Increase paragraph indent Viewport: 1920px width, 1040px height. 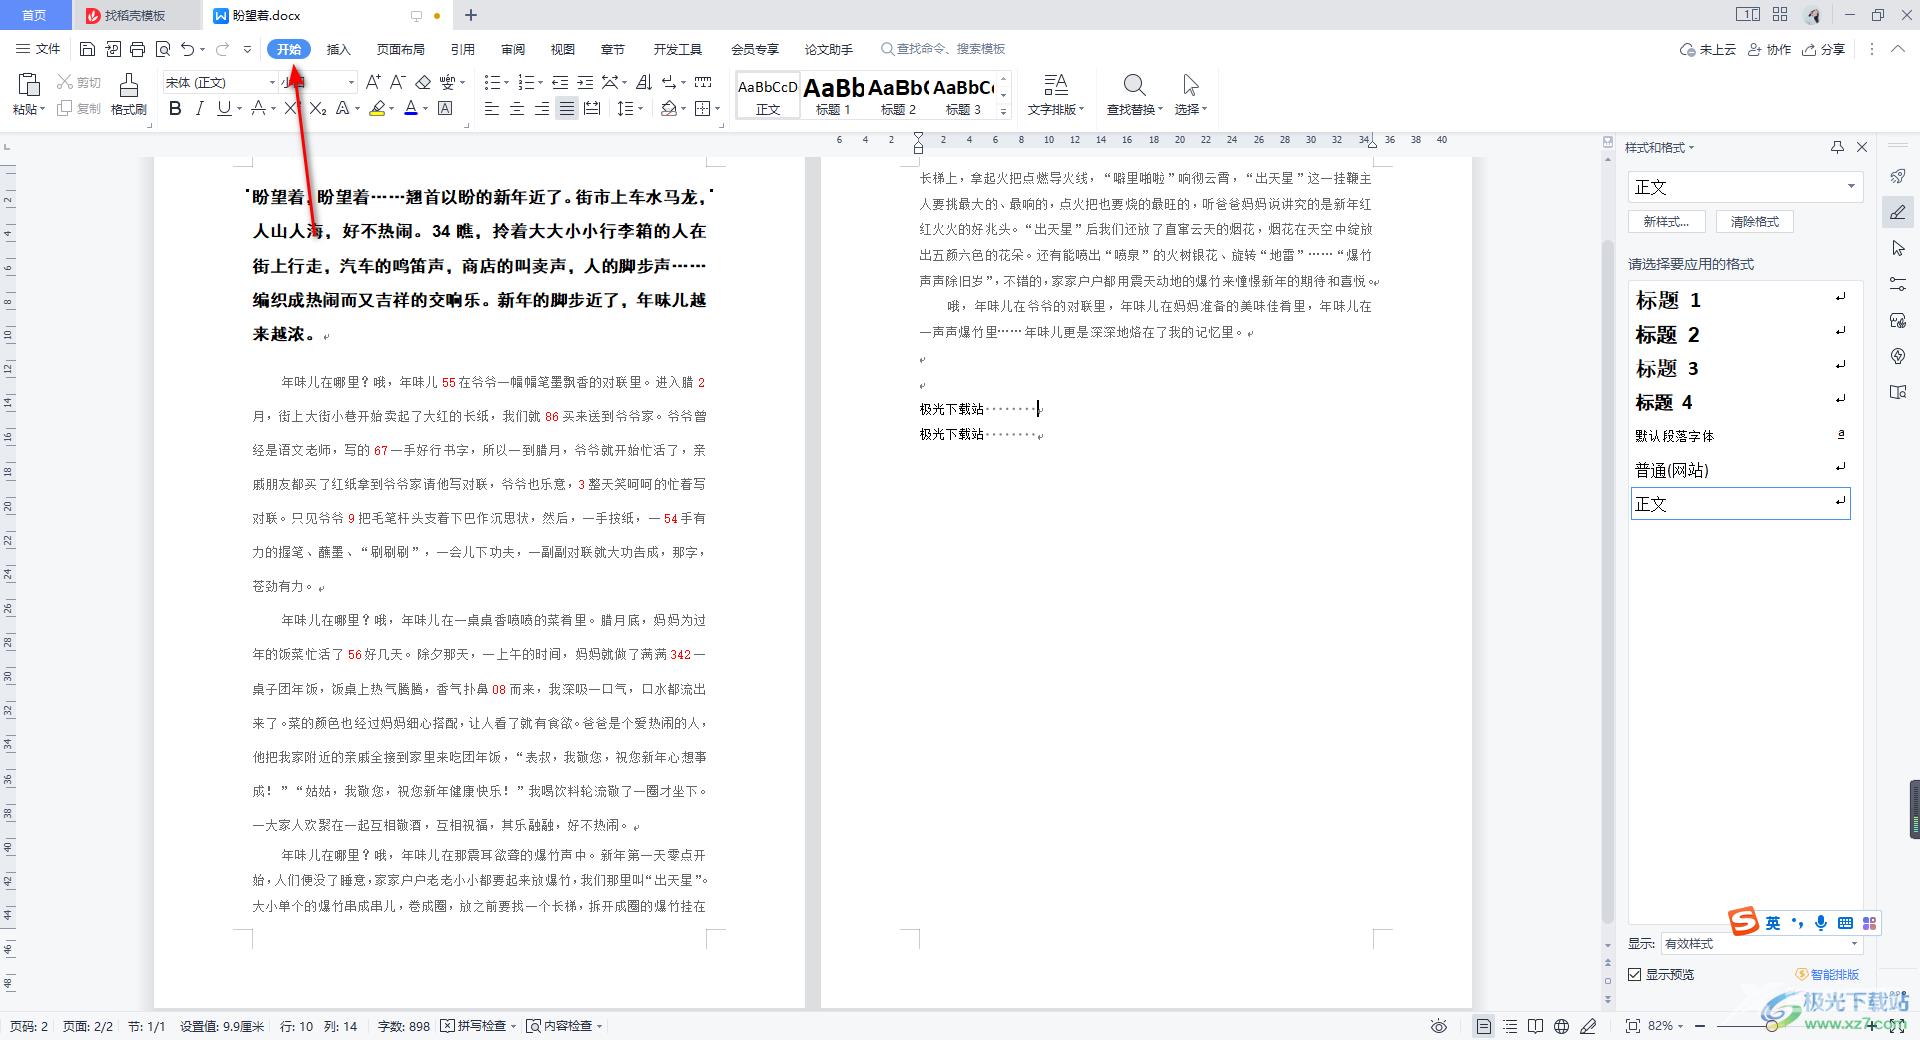pos(585,82)
